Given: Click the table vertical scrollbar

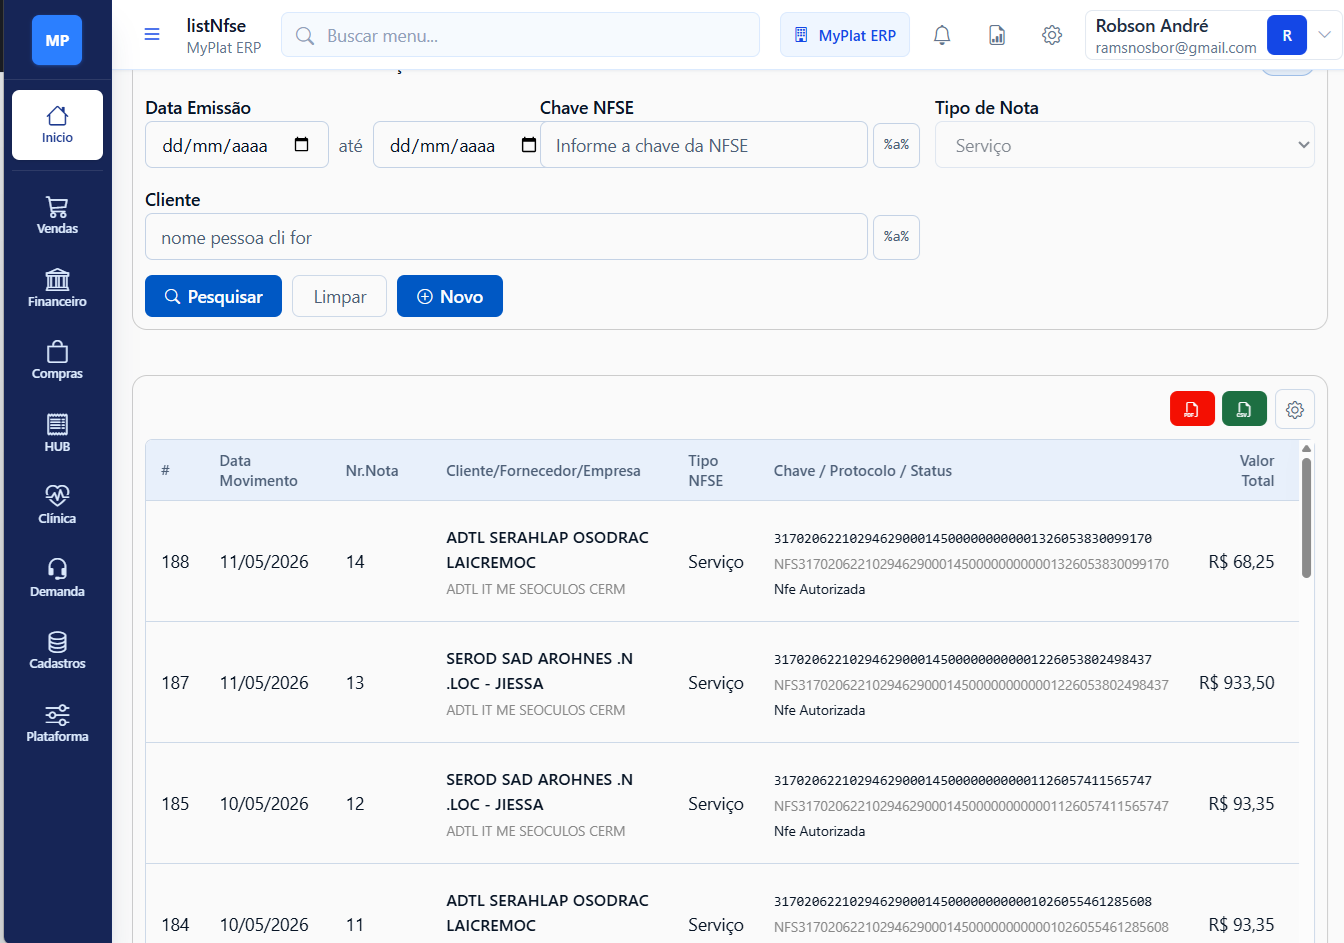Looking at the screenshot, I should (1306, 518).
